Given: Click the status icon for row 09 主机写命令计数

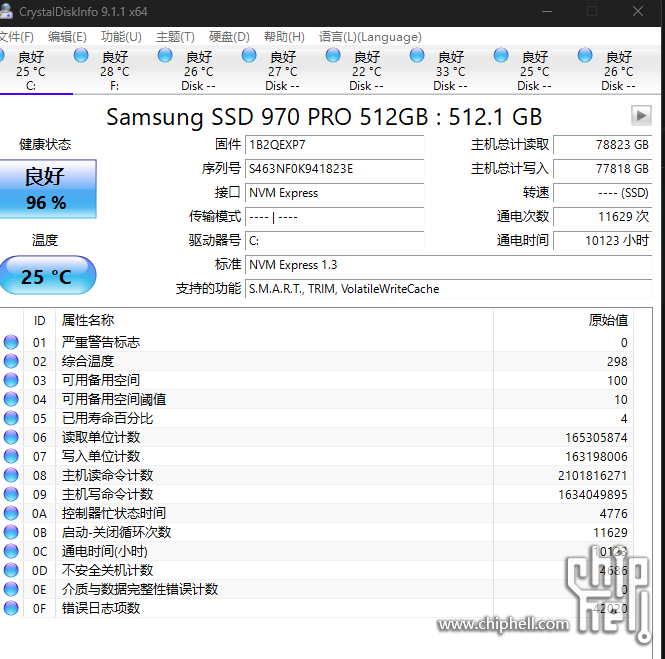Looking at the screenshot, I should (x=11, y=494).
